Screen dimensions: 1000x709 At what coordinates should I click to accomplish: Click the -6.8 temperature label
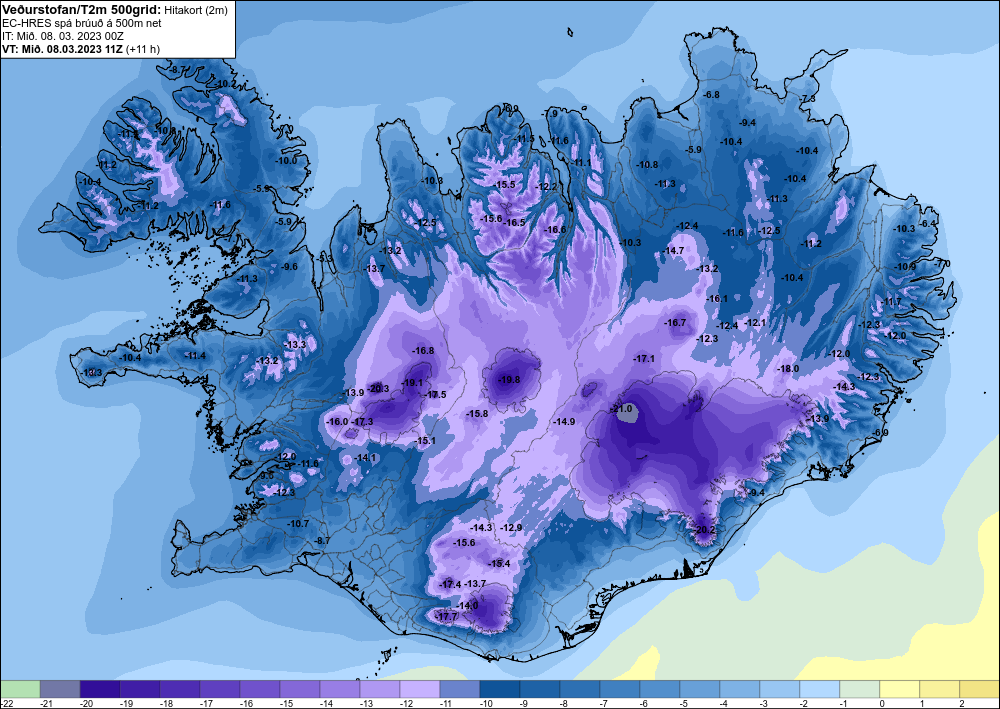[x=710, y=94]
